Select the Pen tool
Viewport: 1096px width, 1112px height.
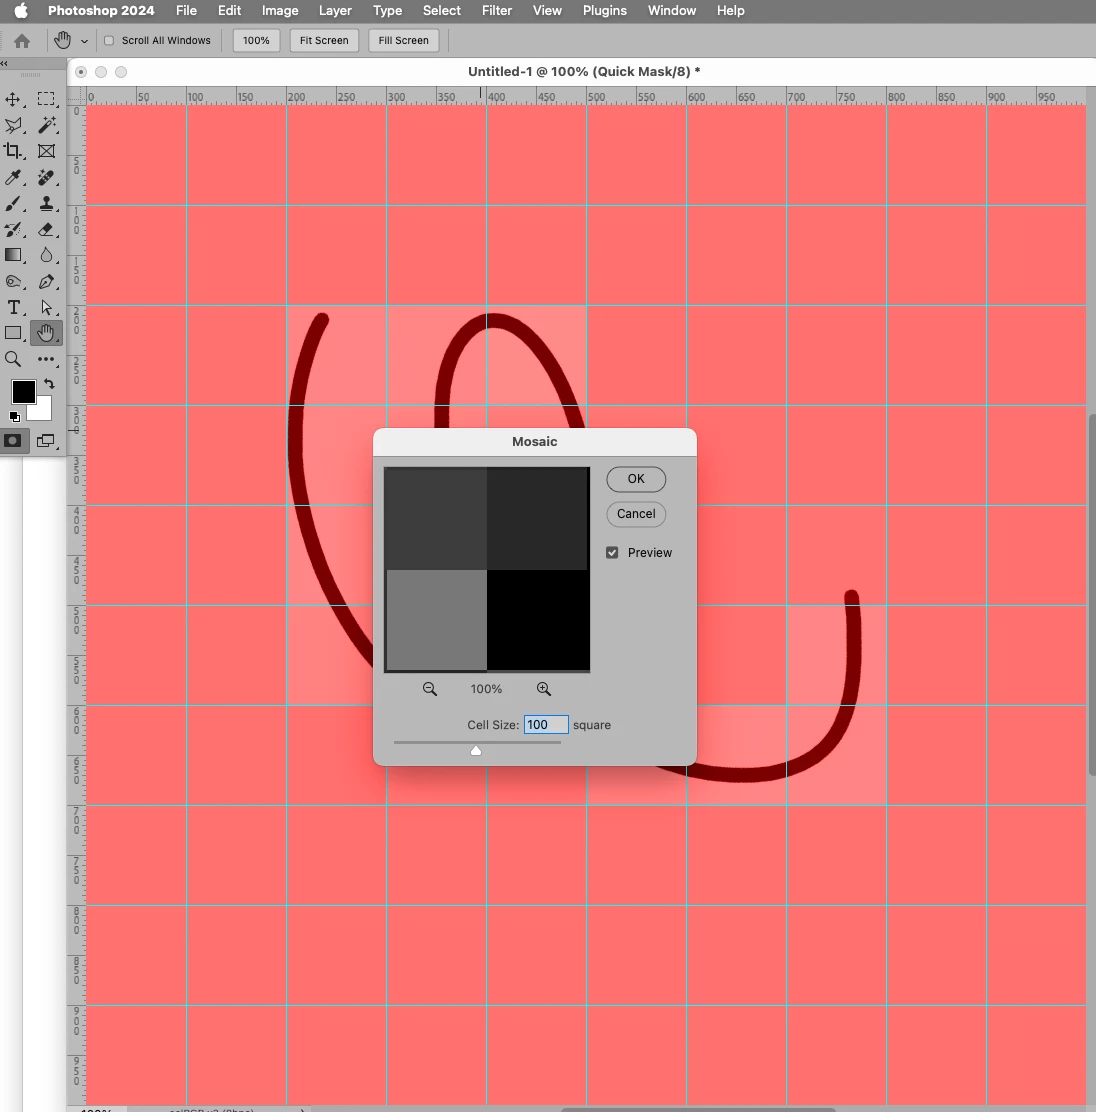[x=46, y=282]
